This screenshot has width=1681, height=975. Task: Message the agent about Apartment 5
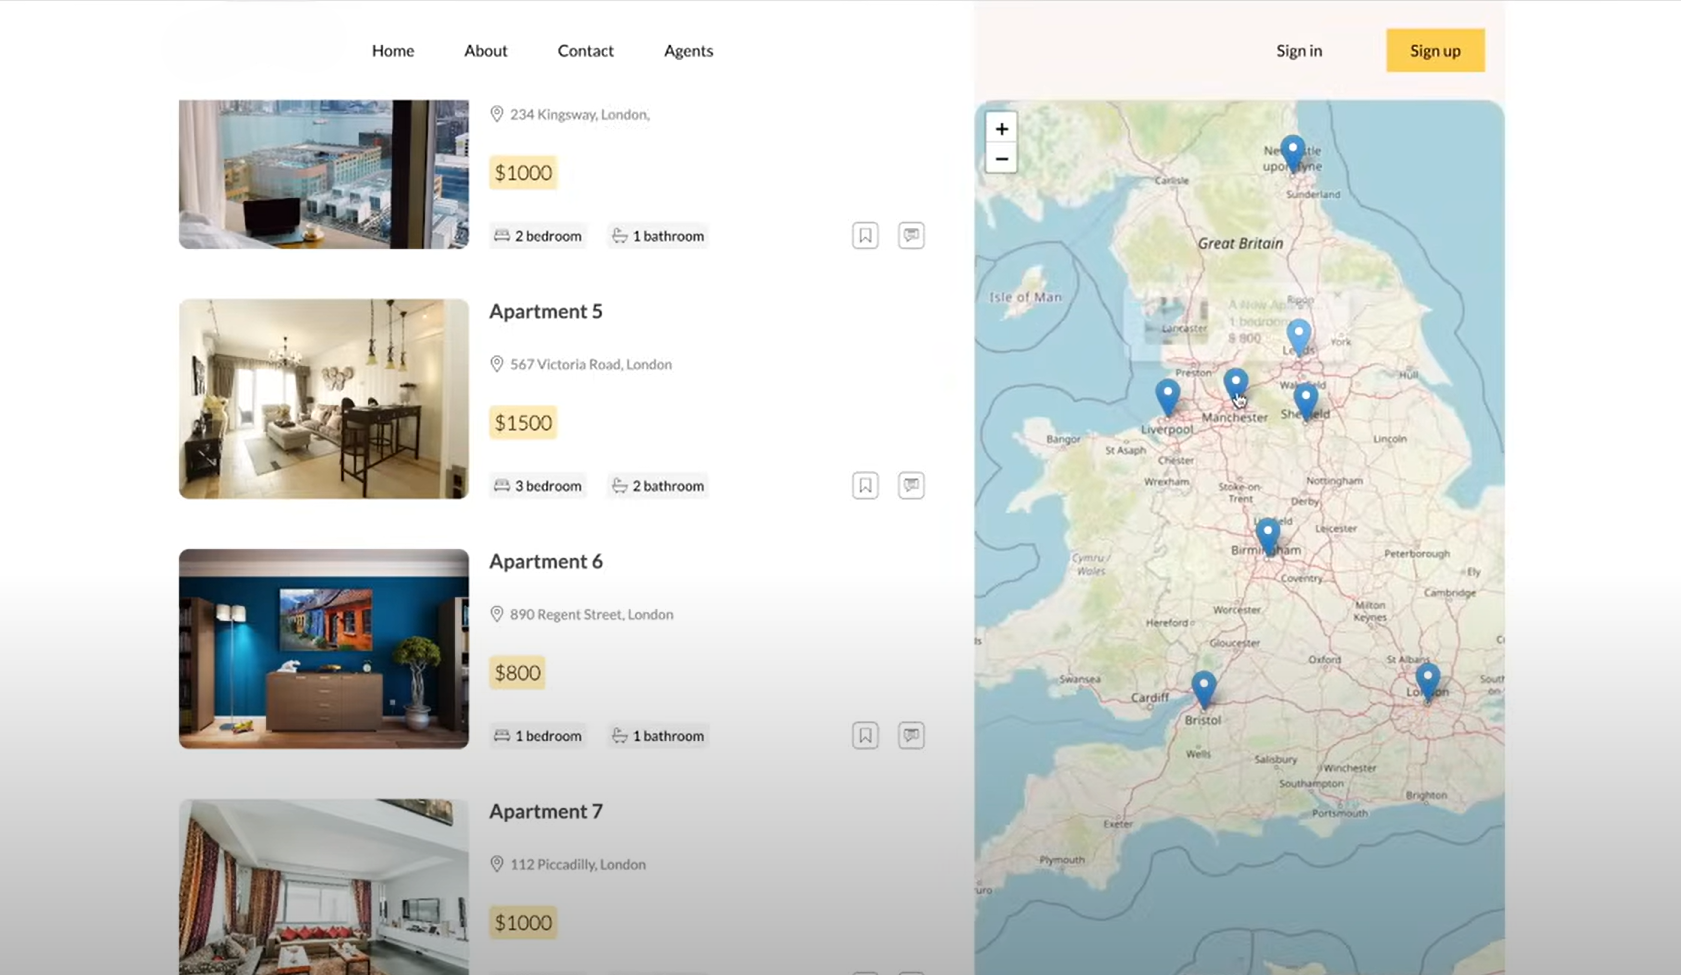[x=911, y=485]
